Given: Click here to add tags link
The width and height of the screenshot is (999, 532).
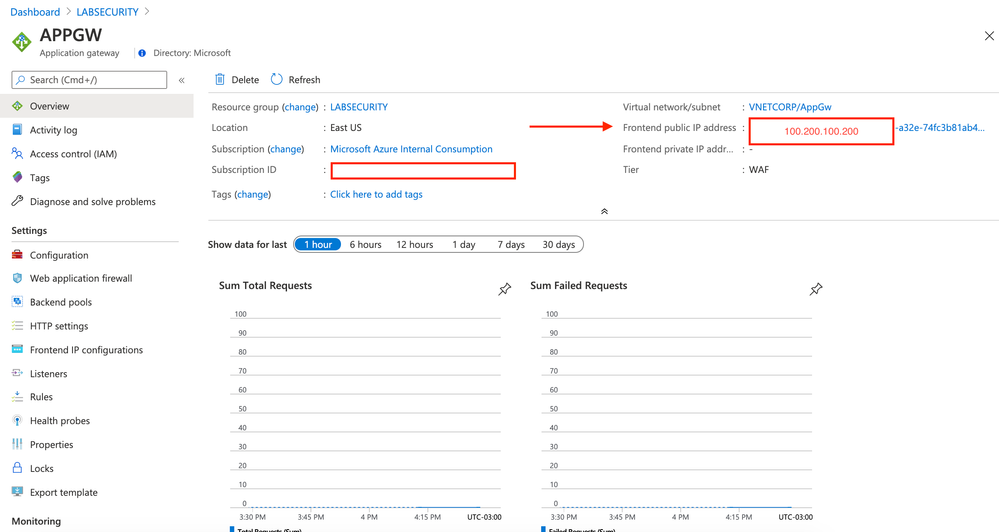Looking at the screenshot, I should point(376,194).
